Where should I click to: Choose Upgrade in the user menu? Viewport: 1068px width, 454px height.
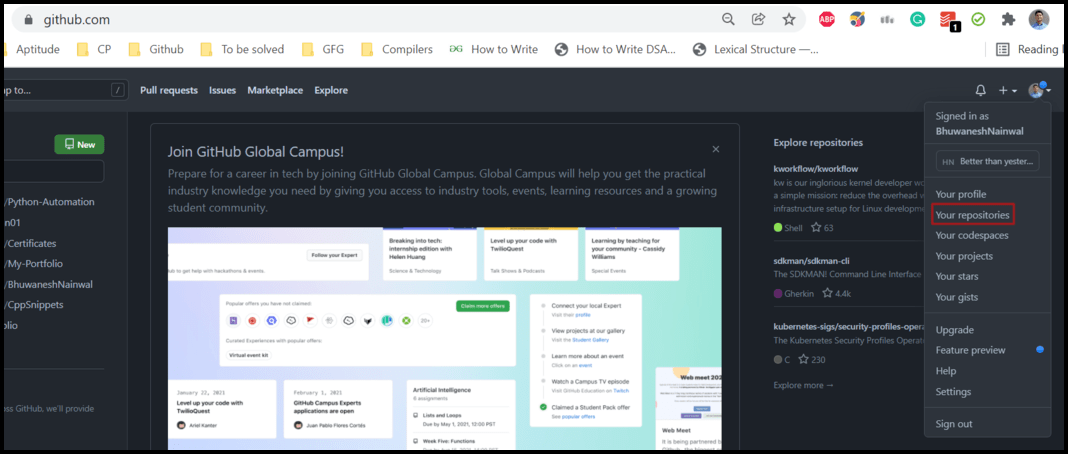pos(954,329)
